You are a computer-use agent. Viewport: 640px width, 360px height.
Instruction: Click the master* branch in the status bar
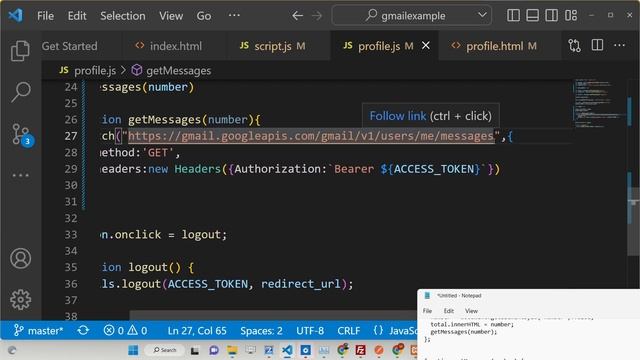[x=38, y=330]
